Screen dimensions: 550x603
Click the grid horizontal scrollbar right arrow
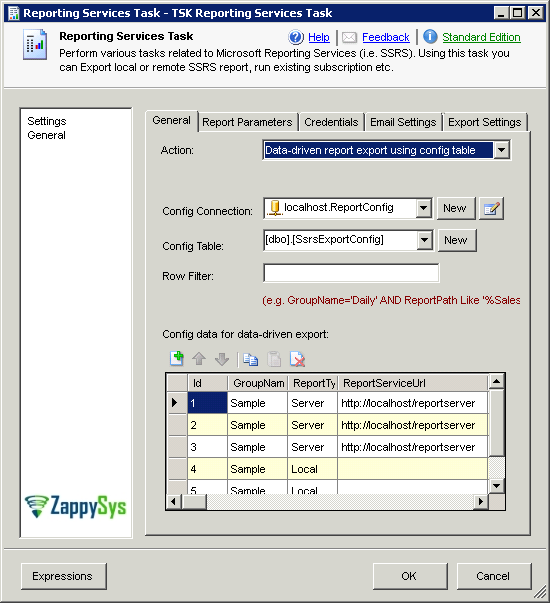coord(481,501)
